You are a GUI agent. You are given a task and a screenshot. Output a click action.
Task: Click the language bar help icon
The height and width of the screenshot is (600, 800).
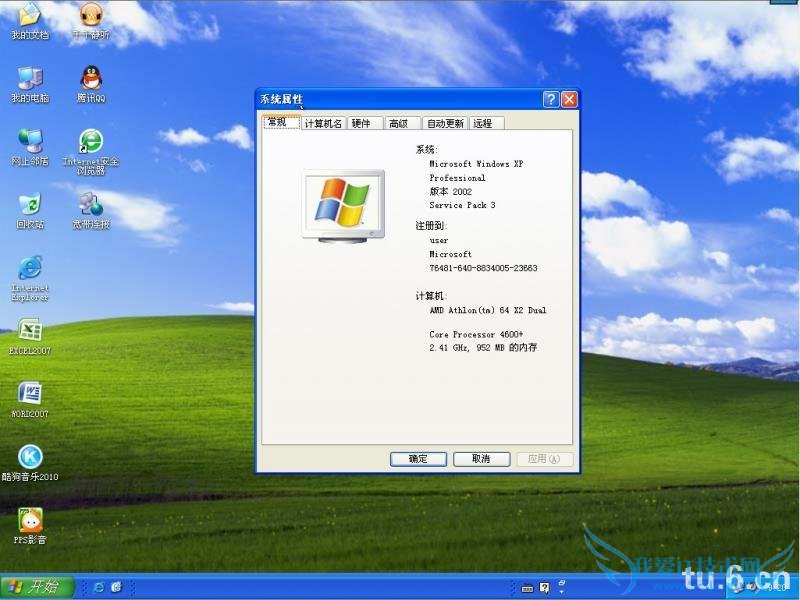click(x=544, y=588)
